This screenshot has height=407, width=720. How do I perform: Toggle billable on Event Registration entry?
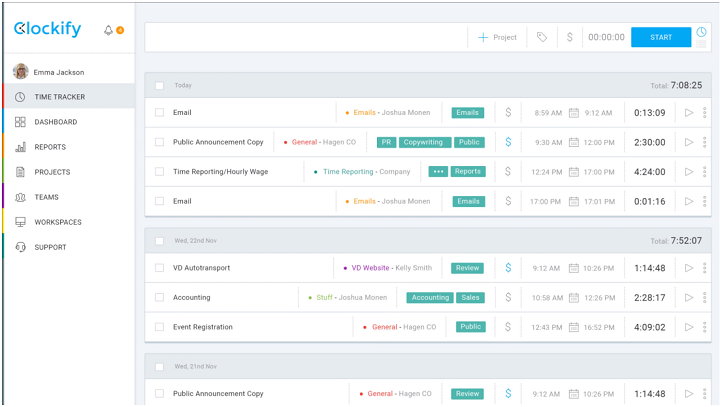[508, 327]
